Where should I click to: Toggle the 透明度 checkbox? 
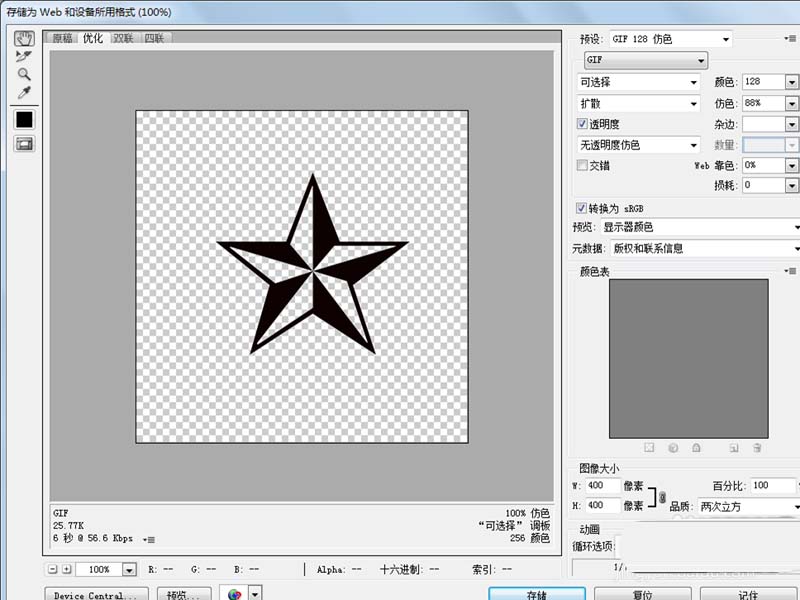click(x=582, y=124)
